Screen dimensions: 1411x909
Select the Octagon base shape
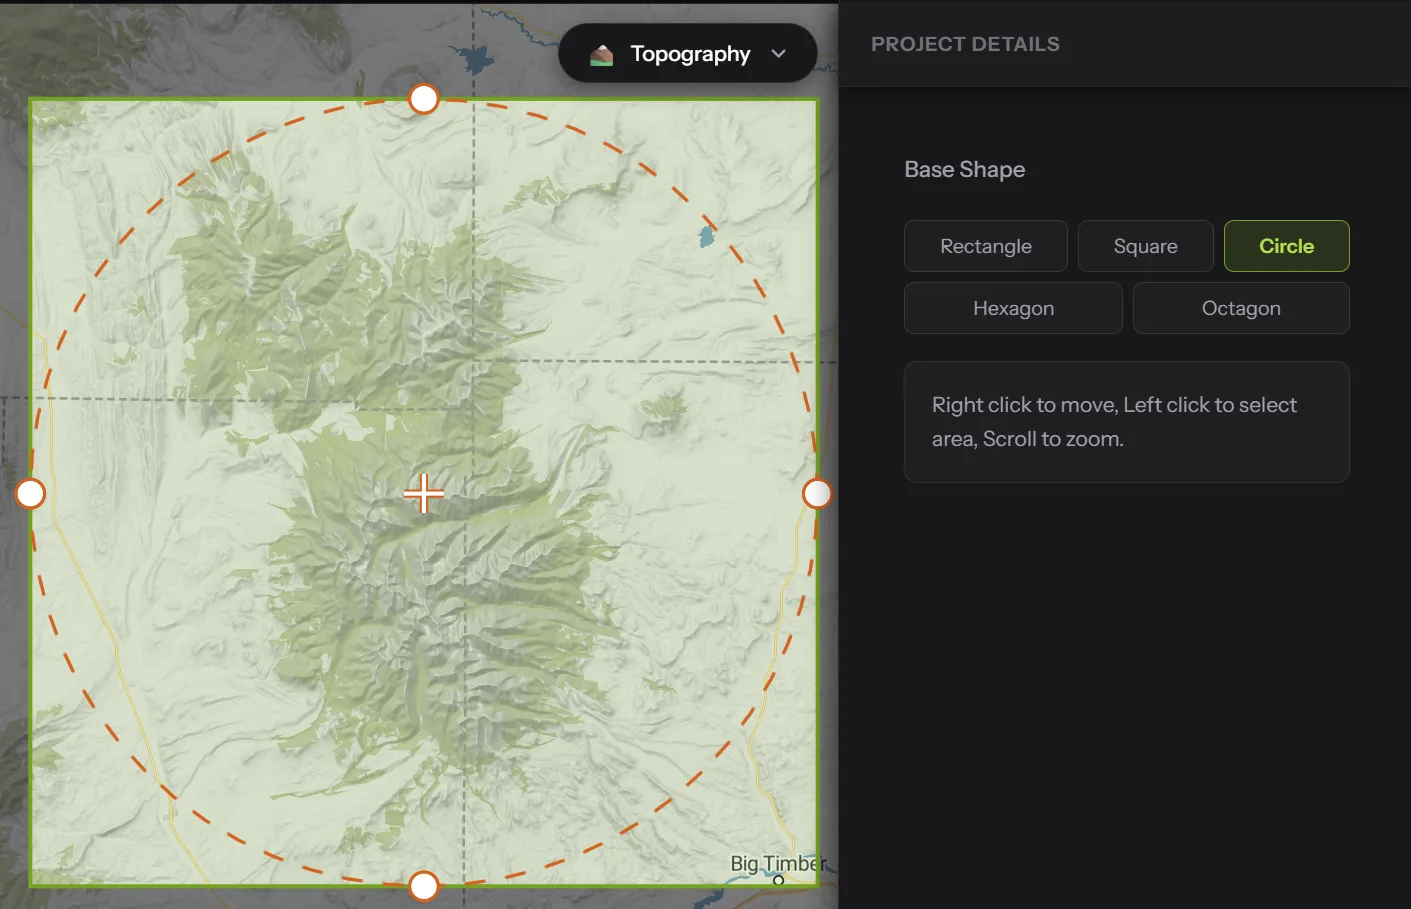(x=1241, y=308)
